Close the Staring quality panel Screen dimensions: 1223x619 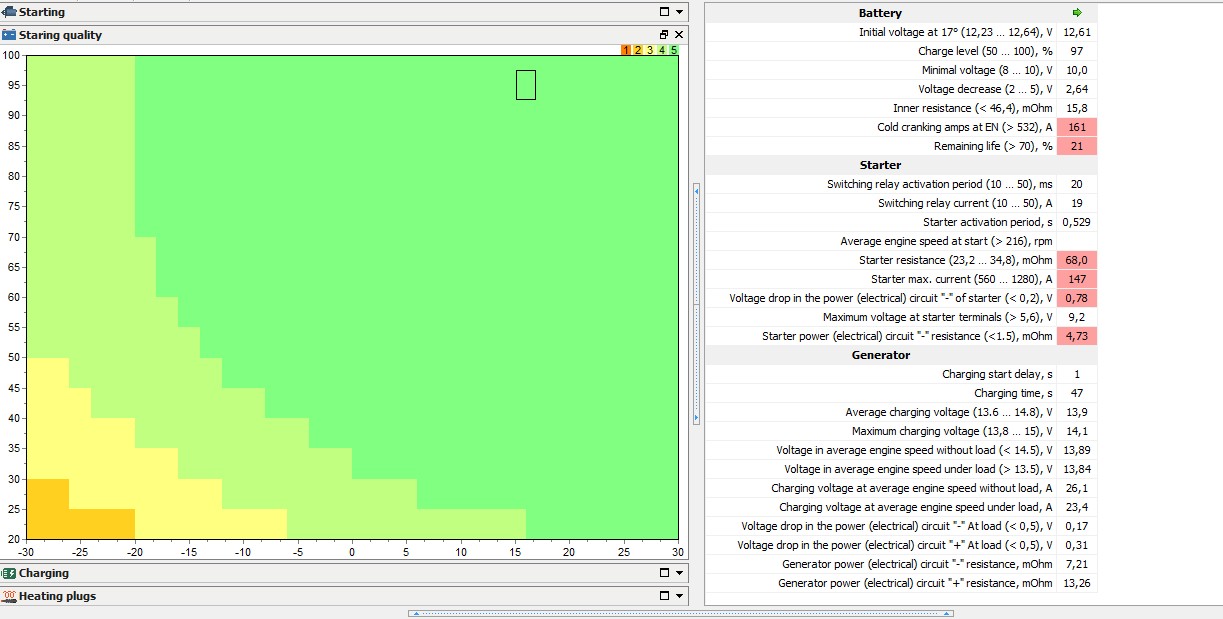[679, 35]
